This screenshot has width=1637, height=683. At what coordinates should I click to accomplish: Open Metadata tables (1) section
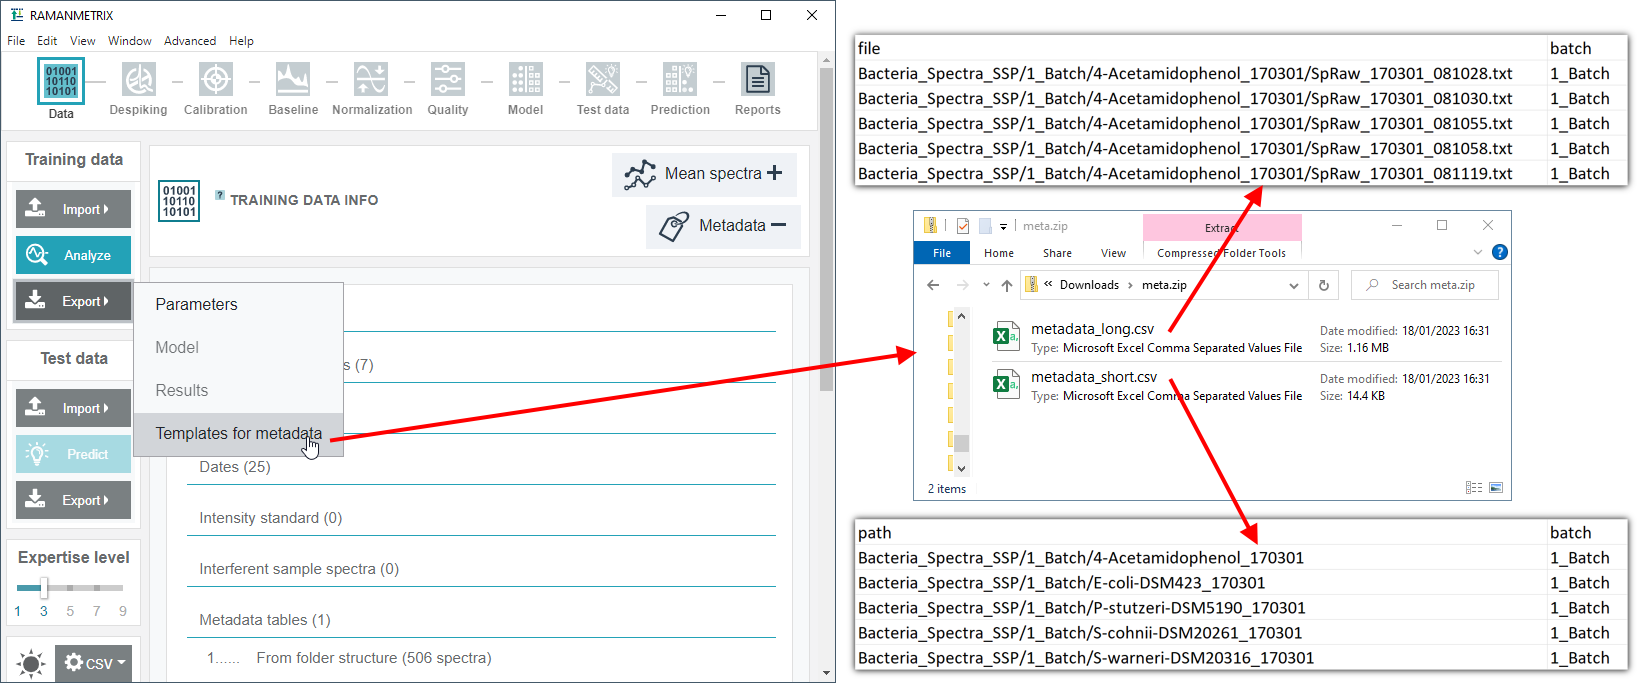pyautogui.click(x=481, y=620)
